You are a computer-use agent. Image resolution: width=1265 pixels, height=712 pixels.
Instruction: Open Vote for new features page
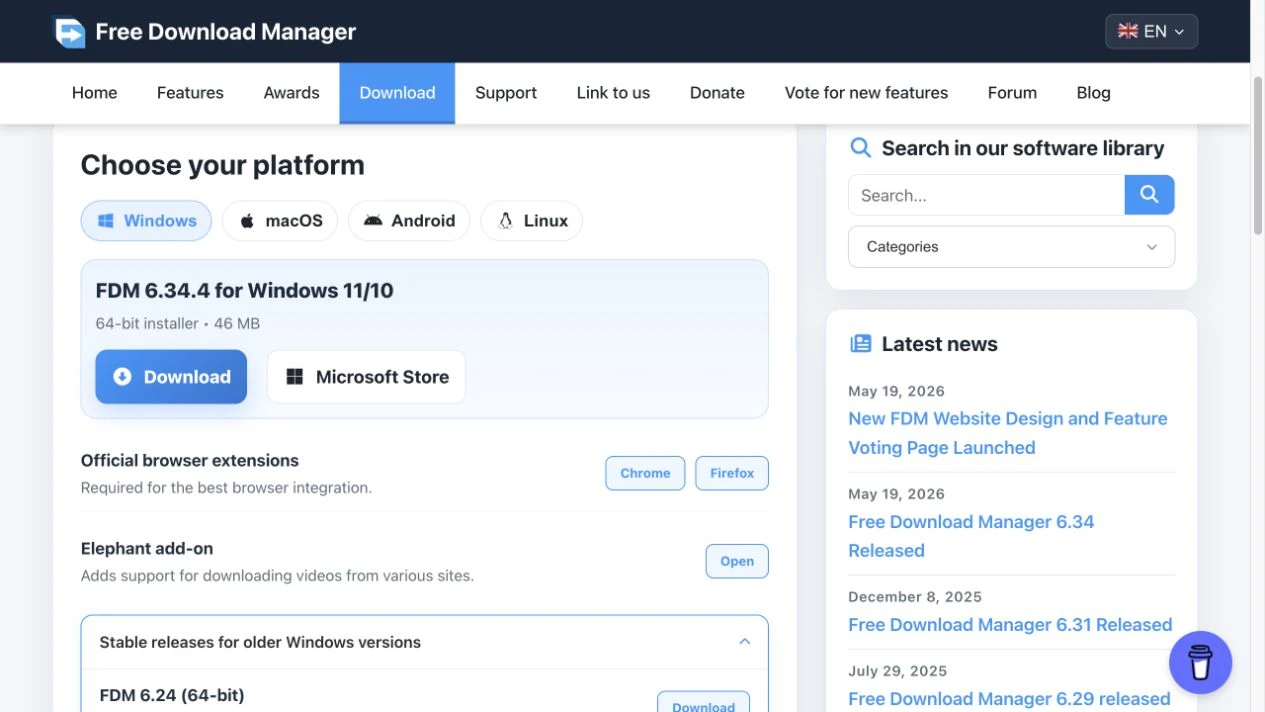866,93
